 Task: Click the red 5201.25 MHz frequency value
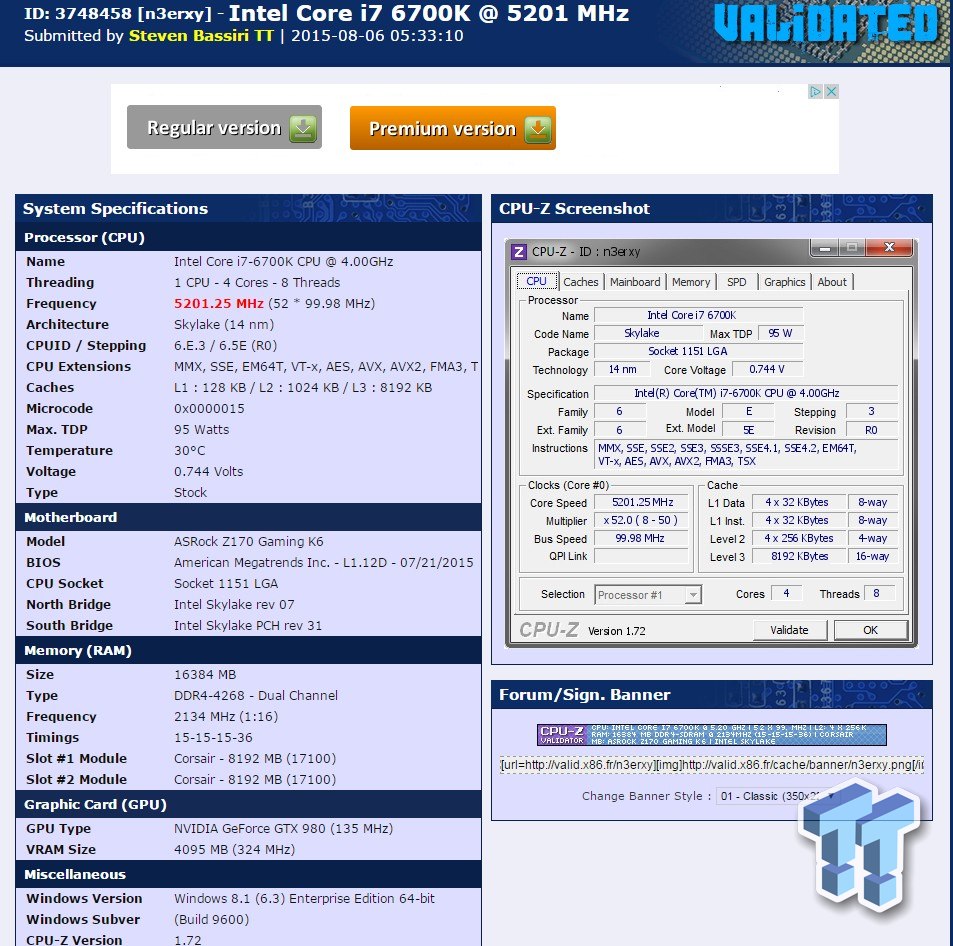pos(219,303)
